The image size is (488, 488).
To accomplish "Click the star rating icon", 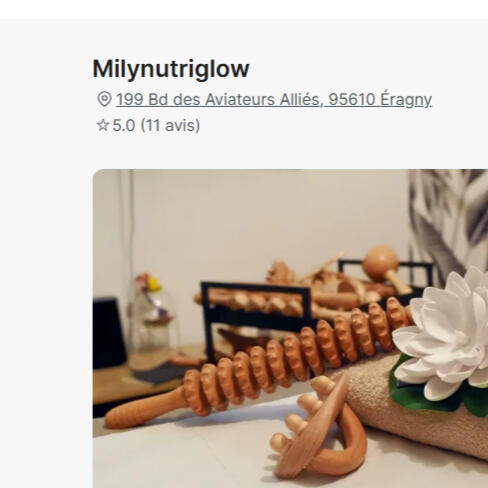I will 103,125.
